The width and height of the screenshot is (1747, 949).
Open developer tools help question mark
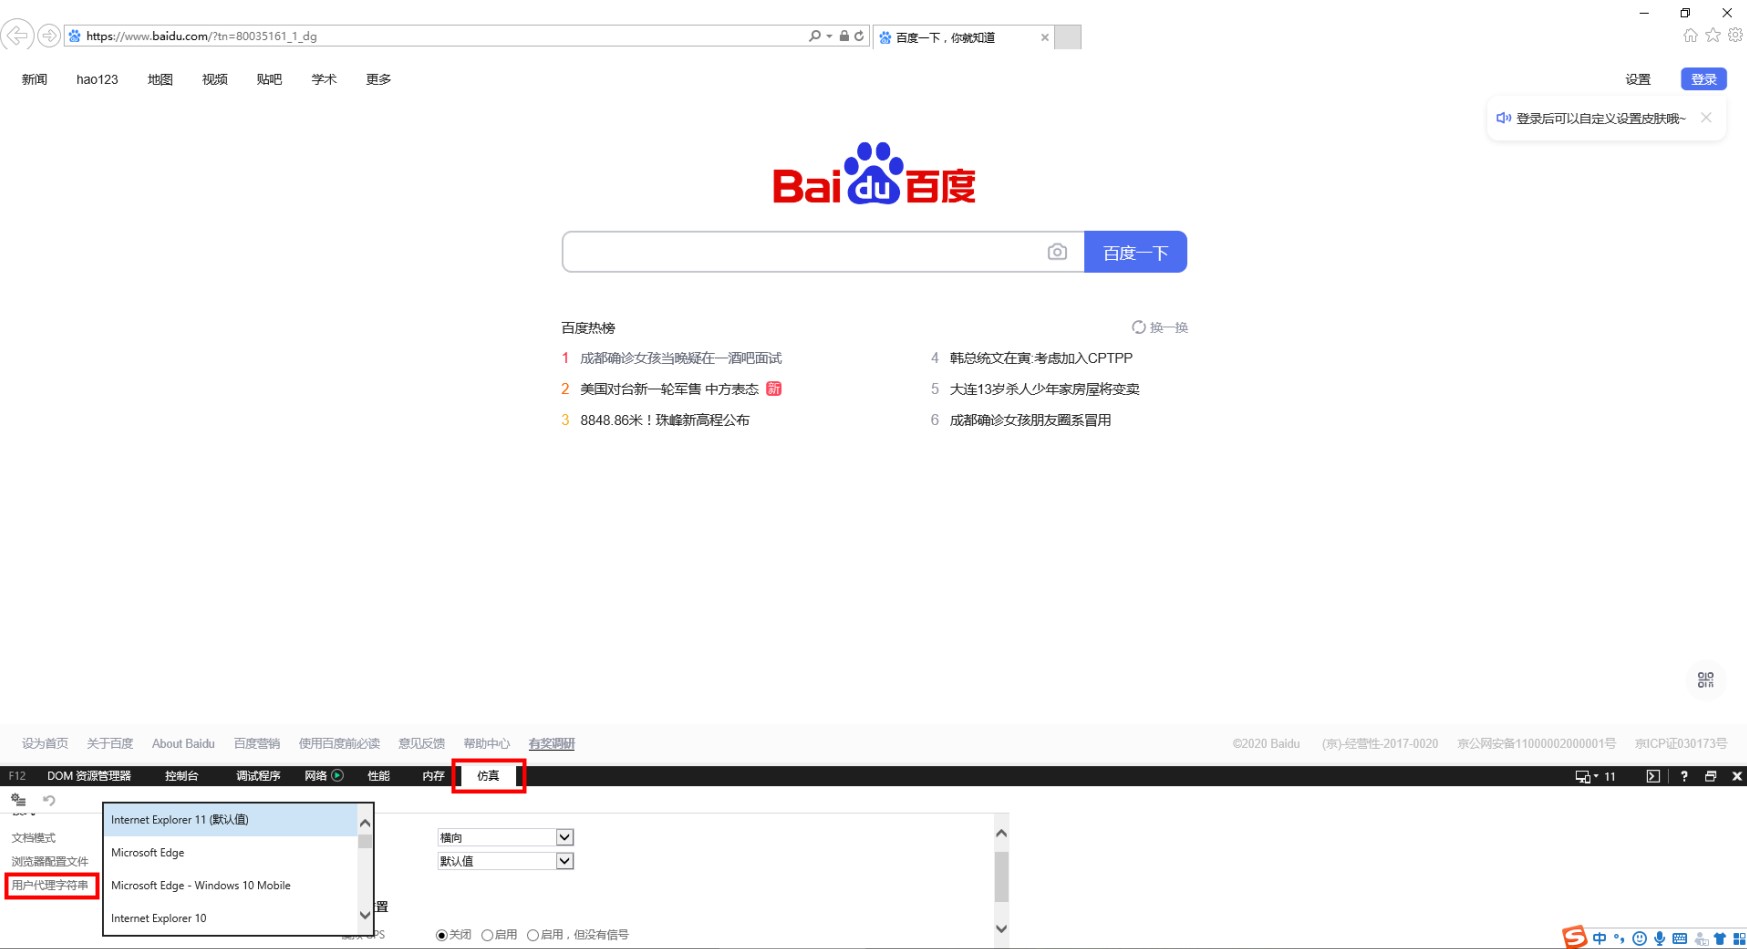pos(1684,776)
